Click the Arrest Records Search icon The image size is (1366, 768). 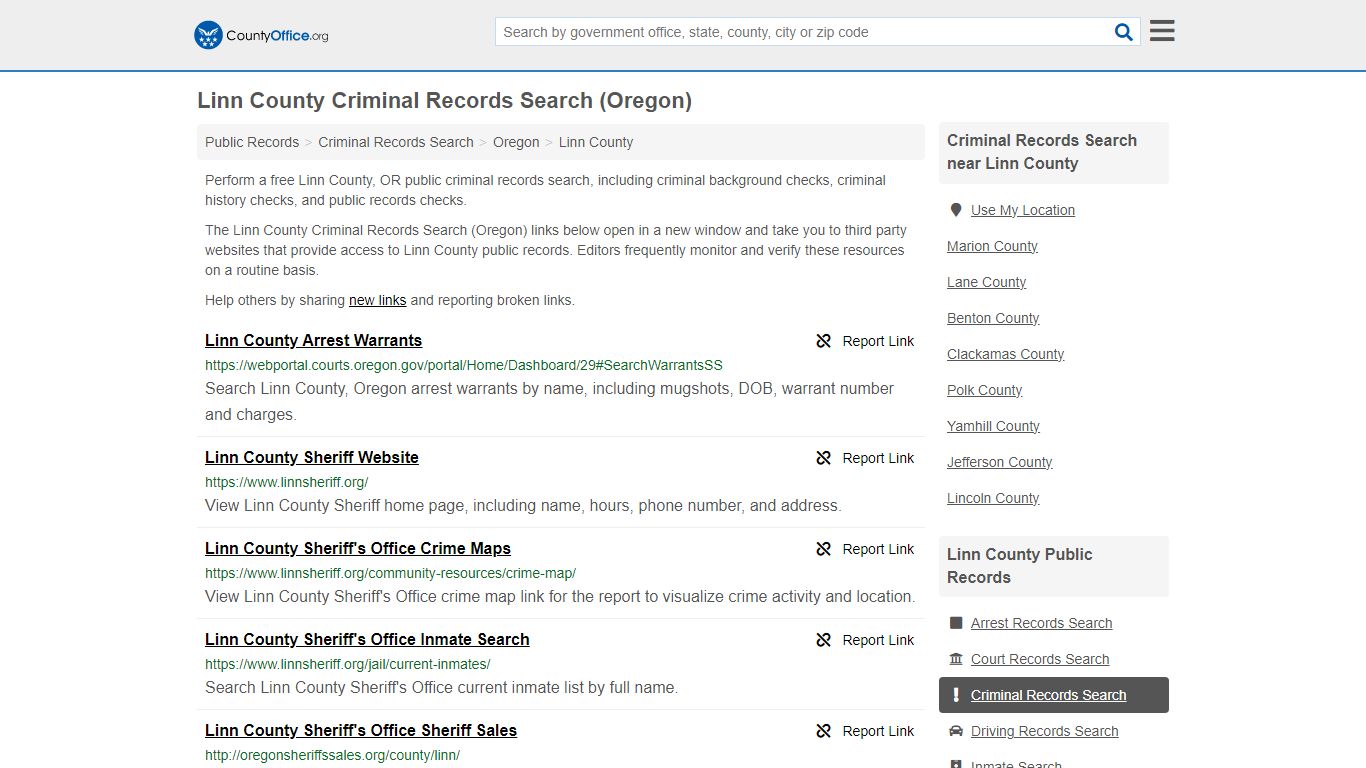pos(956,623)
